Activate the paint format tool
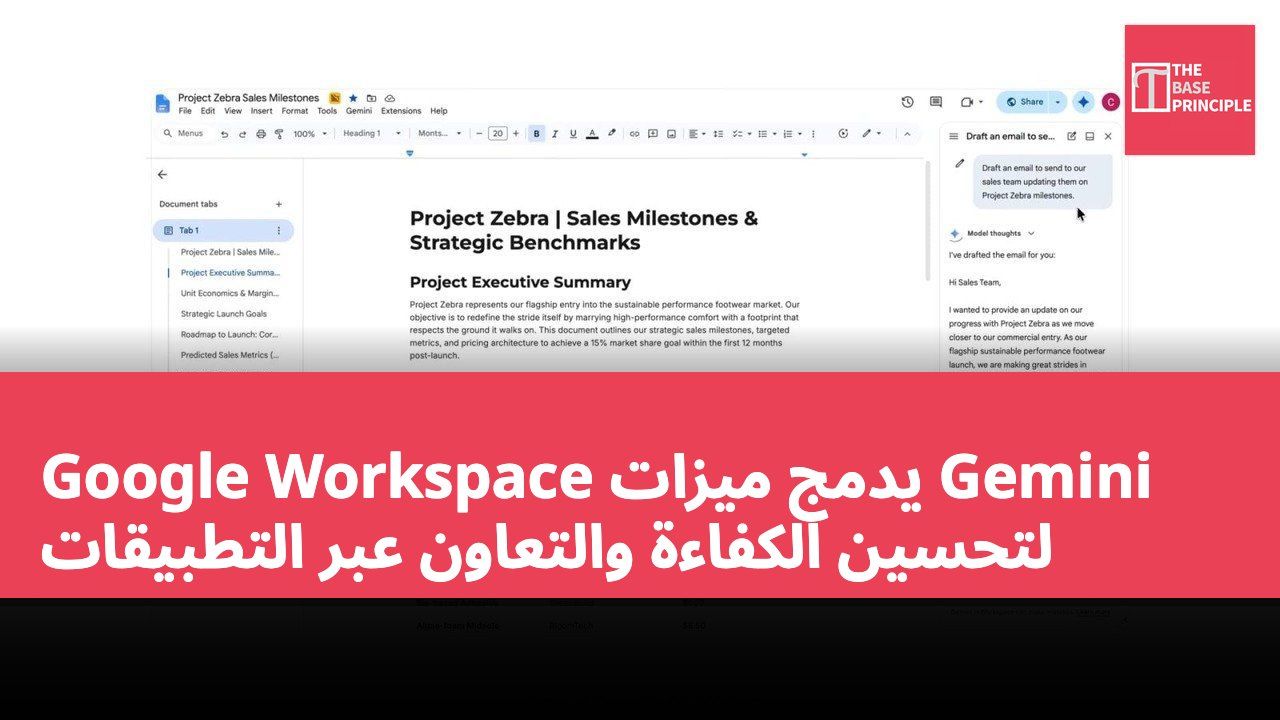Image resolution: width=1280 pixels, height=720 pixels. pyautogui.click(x=279, y=133)
